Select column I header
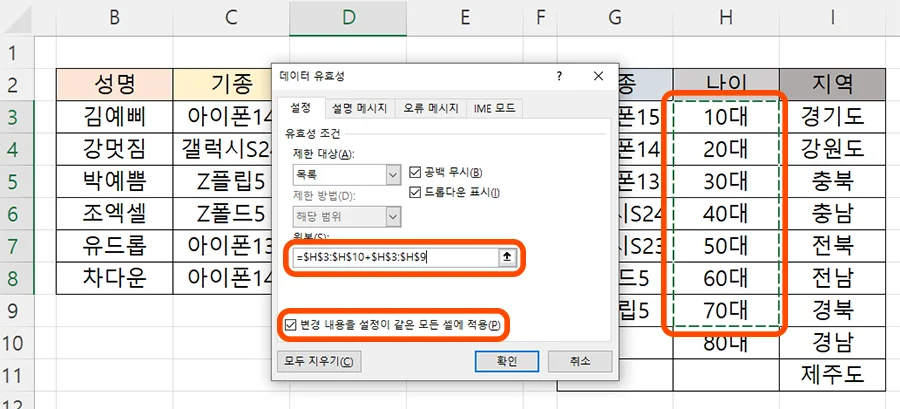 [832, 18]
